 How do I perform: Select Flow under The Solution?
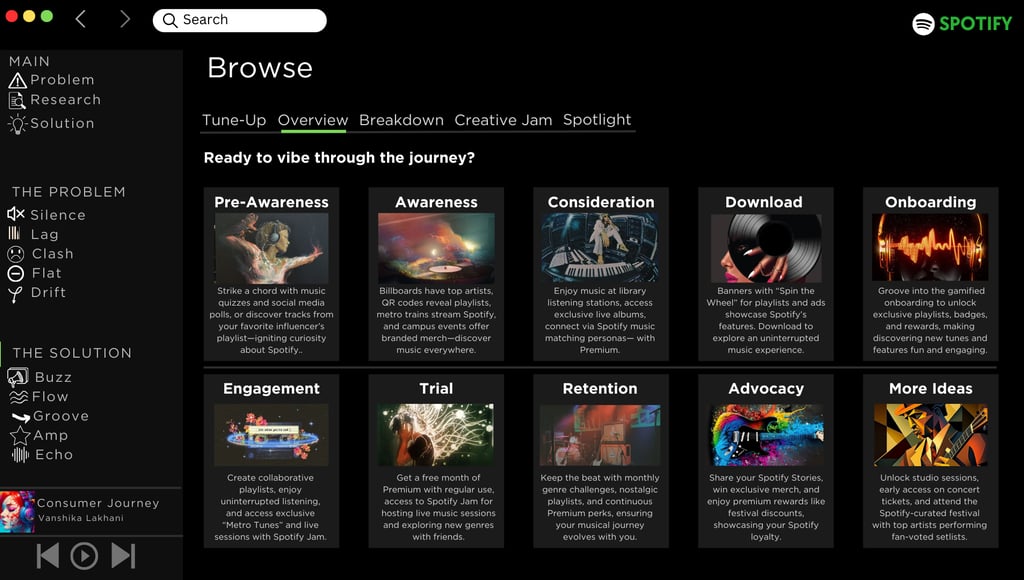50,396
